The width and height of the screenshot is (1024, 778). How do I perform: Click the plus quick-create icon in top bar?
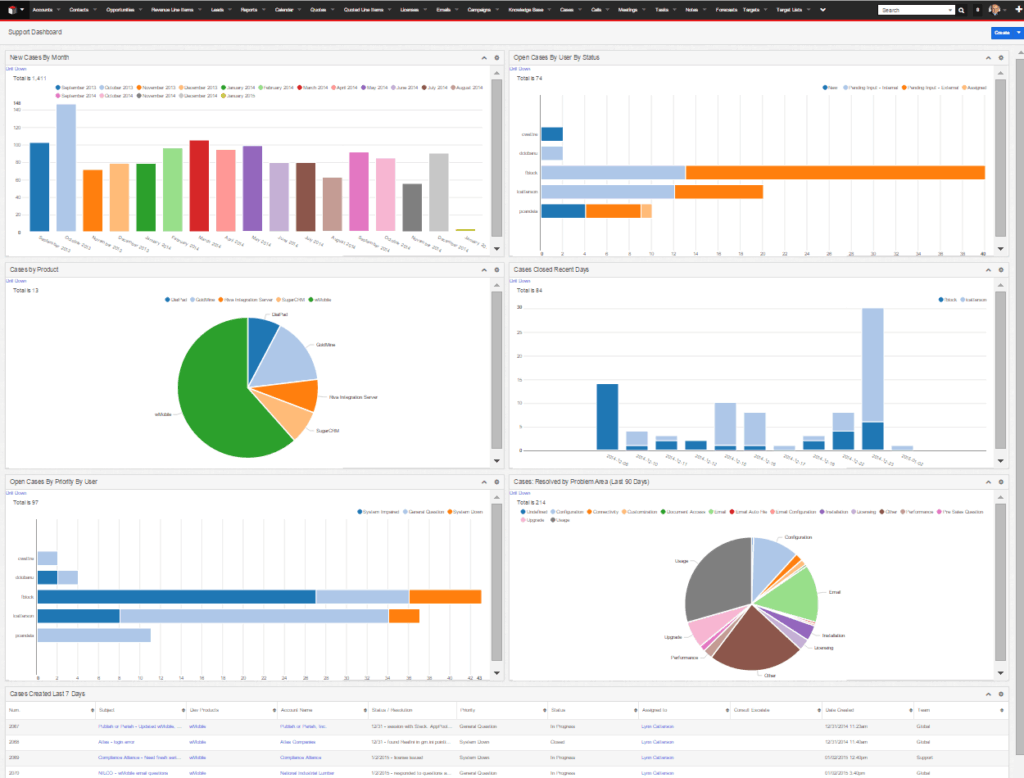pos(1016,9)
